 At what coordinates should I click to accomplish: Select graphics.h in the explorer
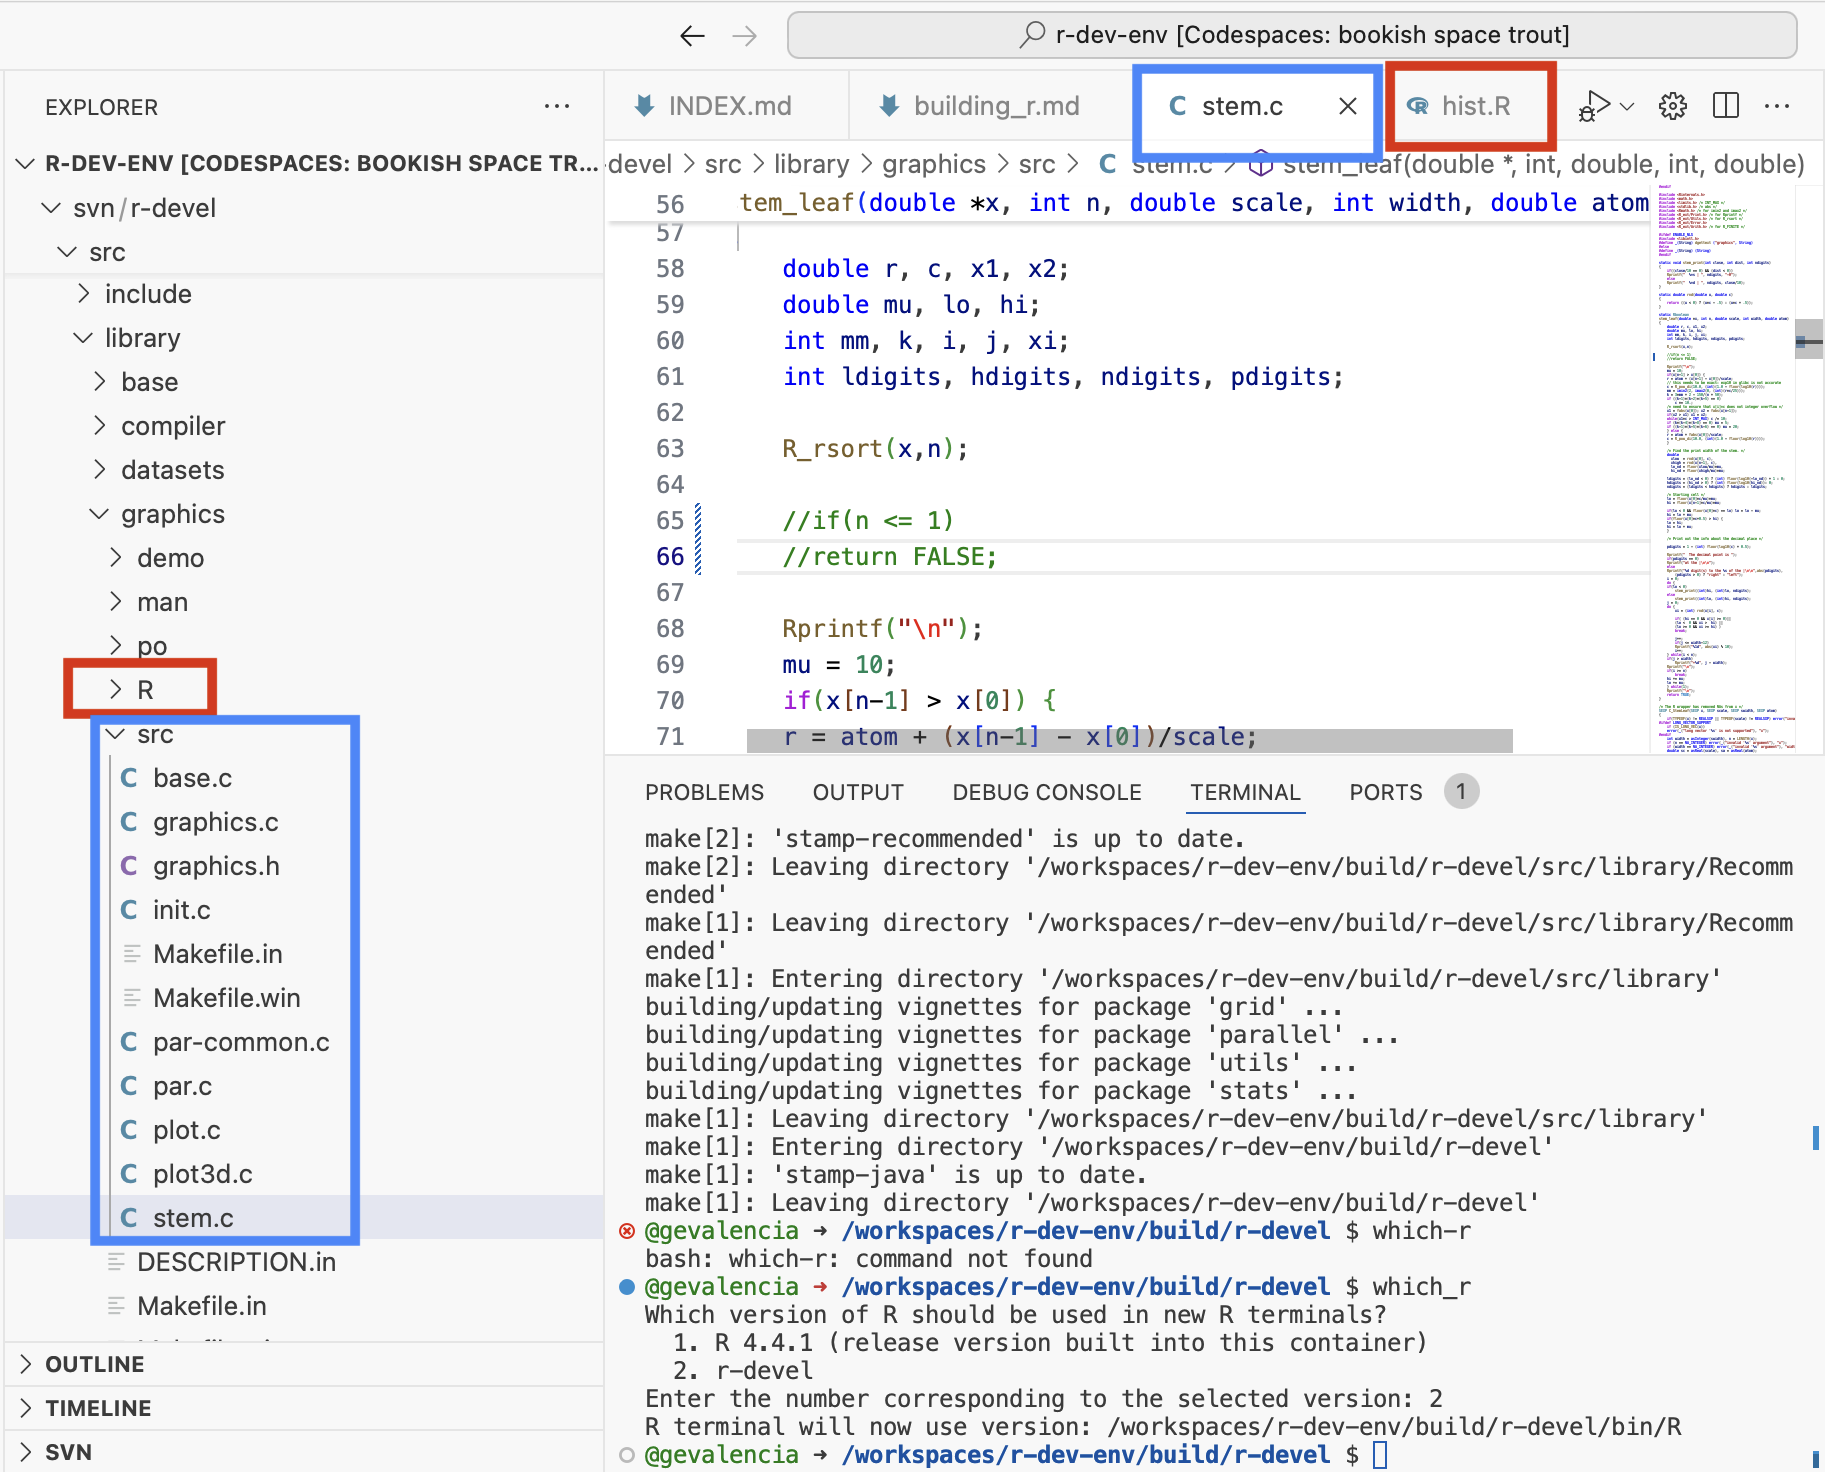[216, 866]
